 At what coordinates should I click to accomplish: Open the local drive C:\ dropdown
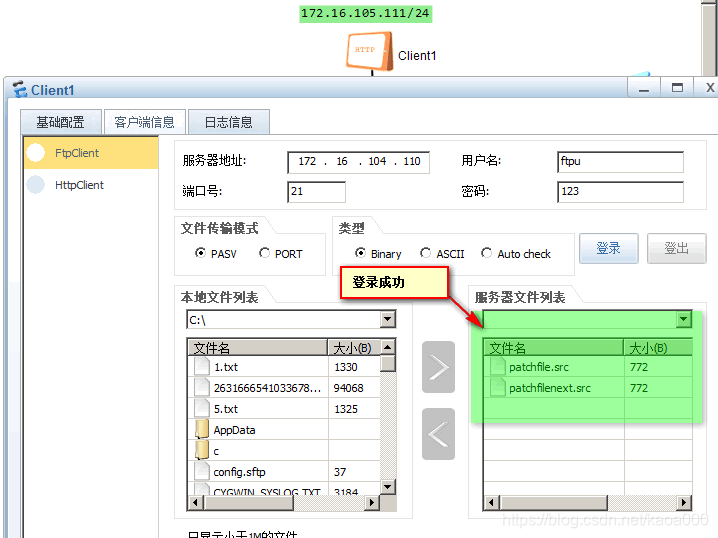pos(387,319)
